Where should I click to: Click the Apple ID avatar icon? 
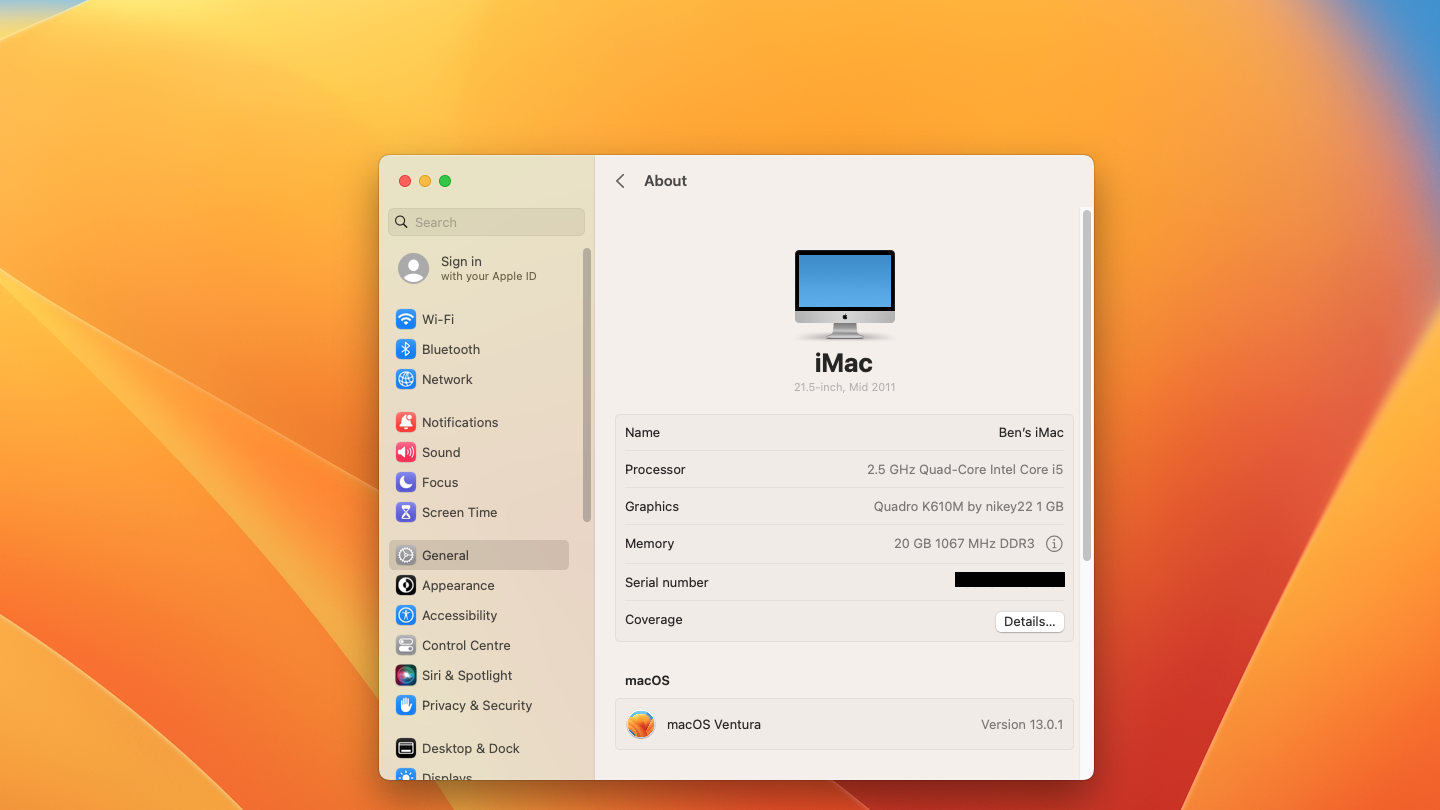pyautogui.click(x=413, y=268)
